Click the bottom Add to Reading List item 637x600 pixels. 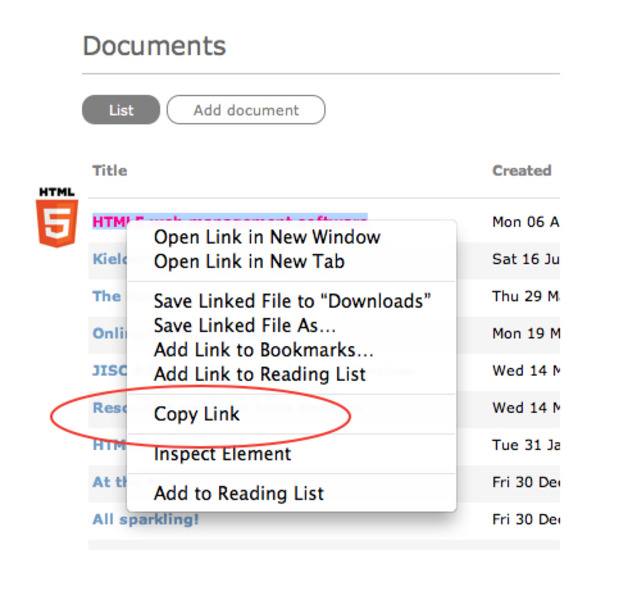point(239,493)
